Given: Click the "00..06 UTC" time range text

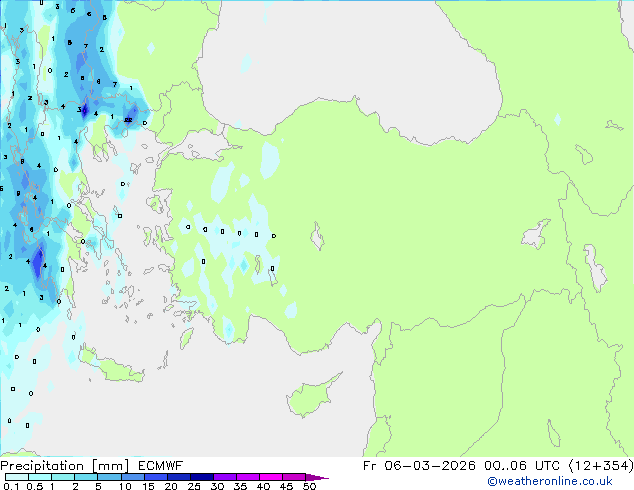Looking at the screenshot, I should tap(522, 466).
